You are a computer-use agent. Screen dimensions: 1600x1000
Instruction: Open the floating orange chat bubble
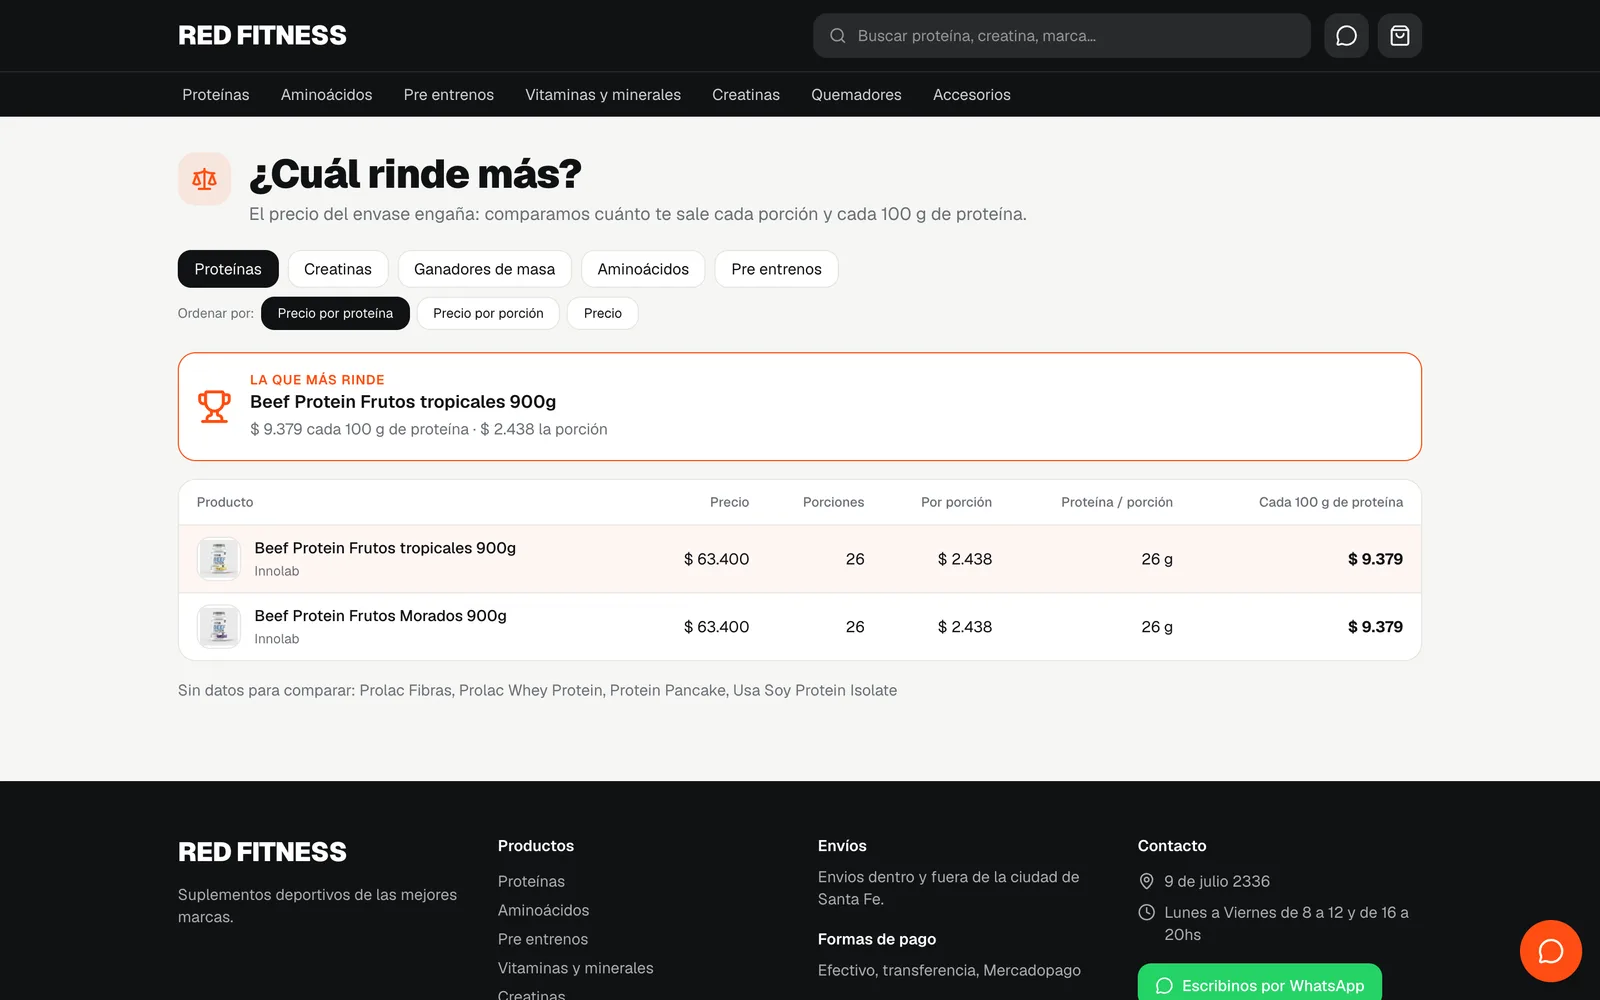tap(1550, 951)
